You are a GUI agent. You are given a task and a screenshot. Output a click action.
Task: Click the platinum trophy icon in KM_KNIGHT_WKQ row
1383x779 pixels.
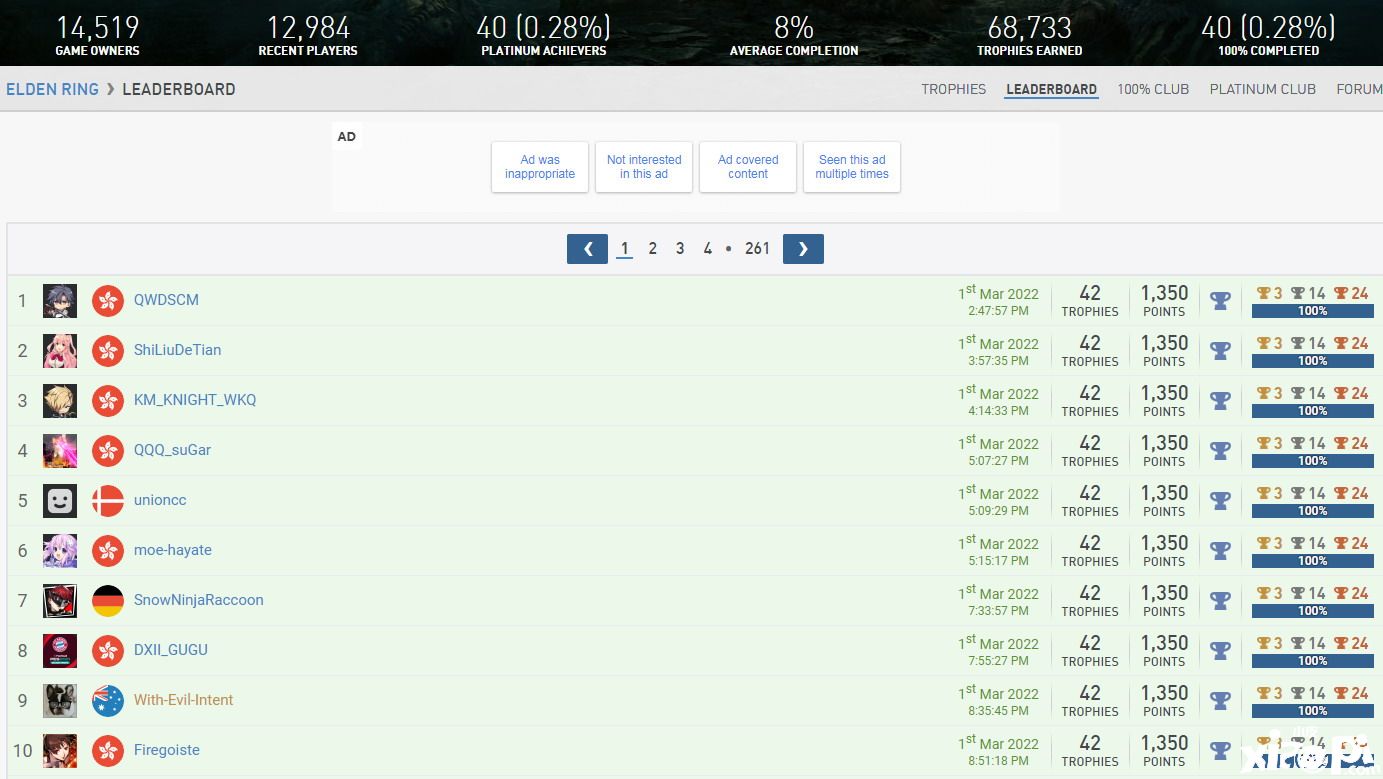(x=1220, y=400)
